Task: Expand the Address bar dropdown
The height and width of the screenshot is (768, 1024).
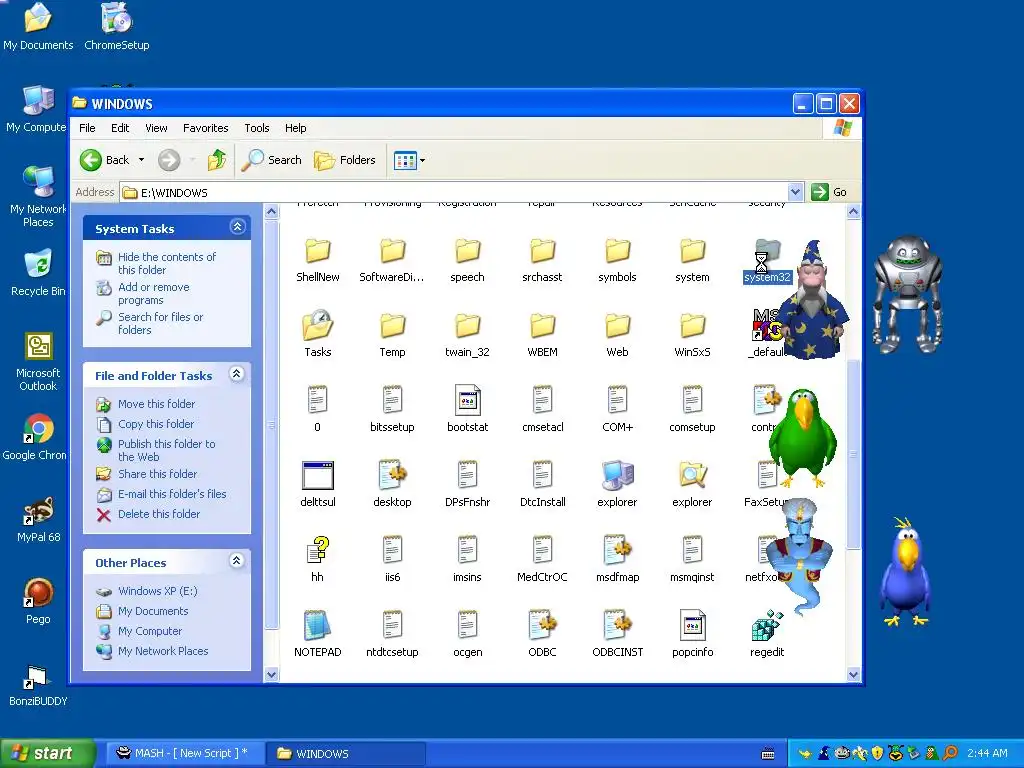Action: 795,192
